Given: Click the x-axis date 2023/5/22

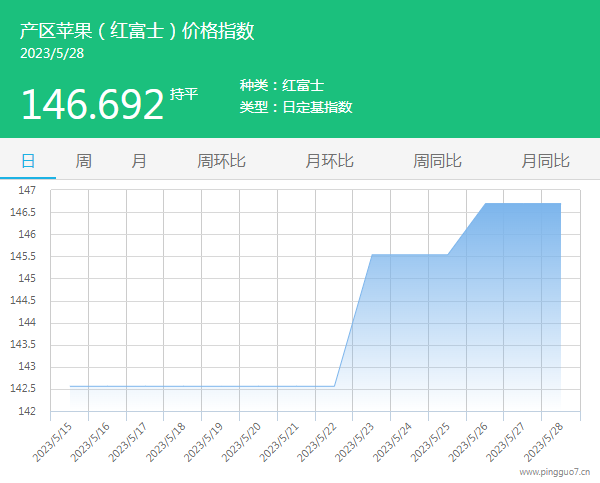Looking at the screenshot, I should point(317,442).
